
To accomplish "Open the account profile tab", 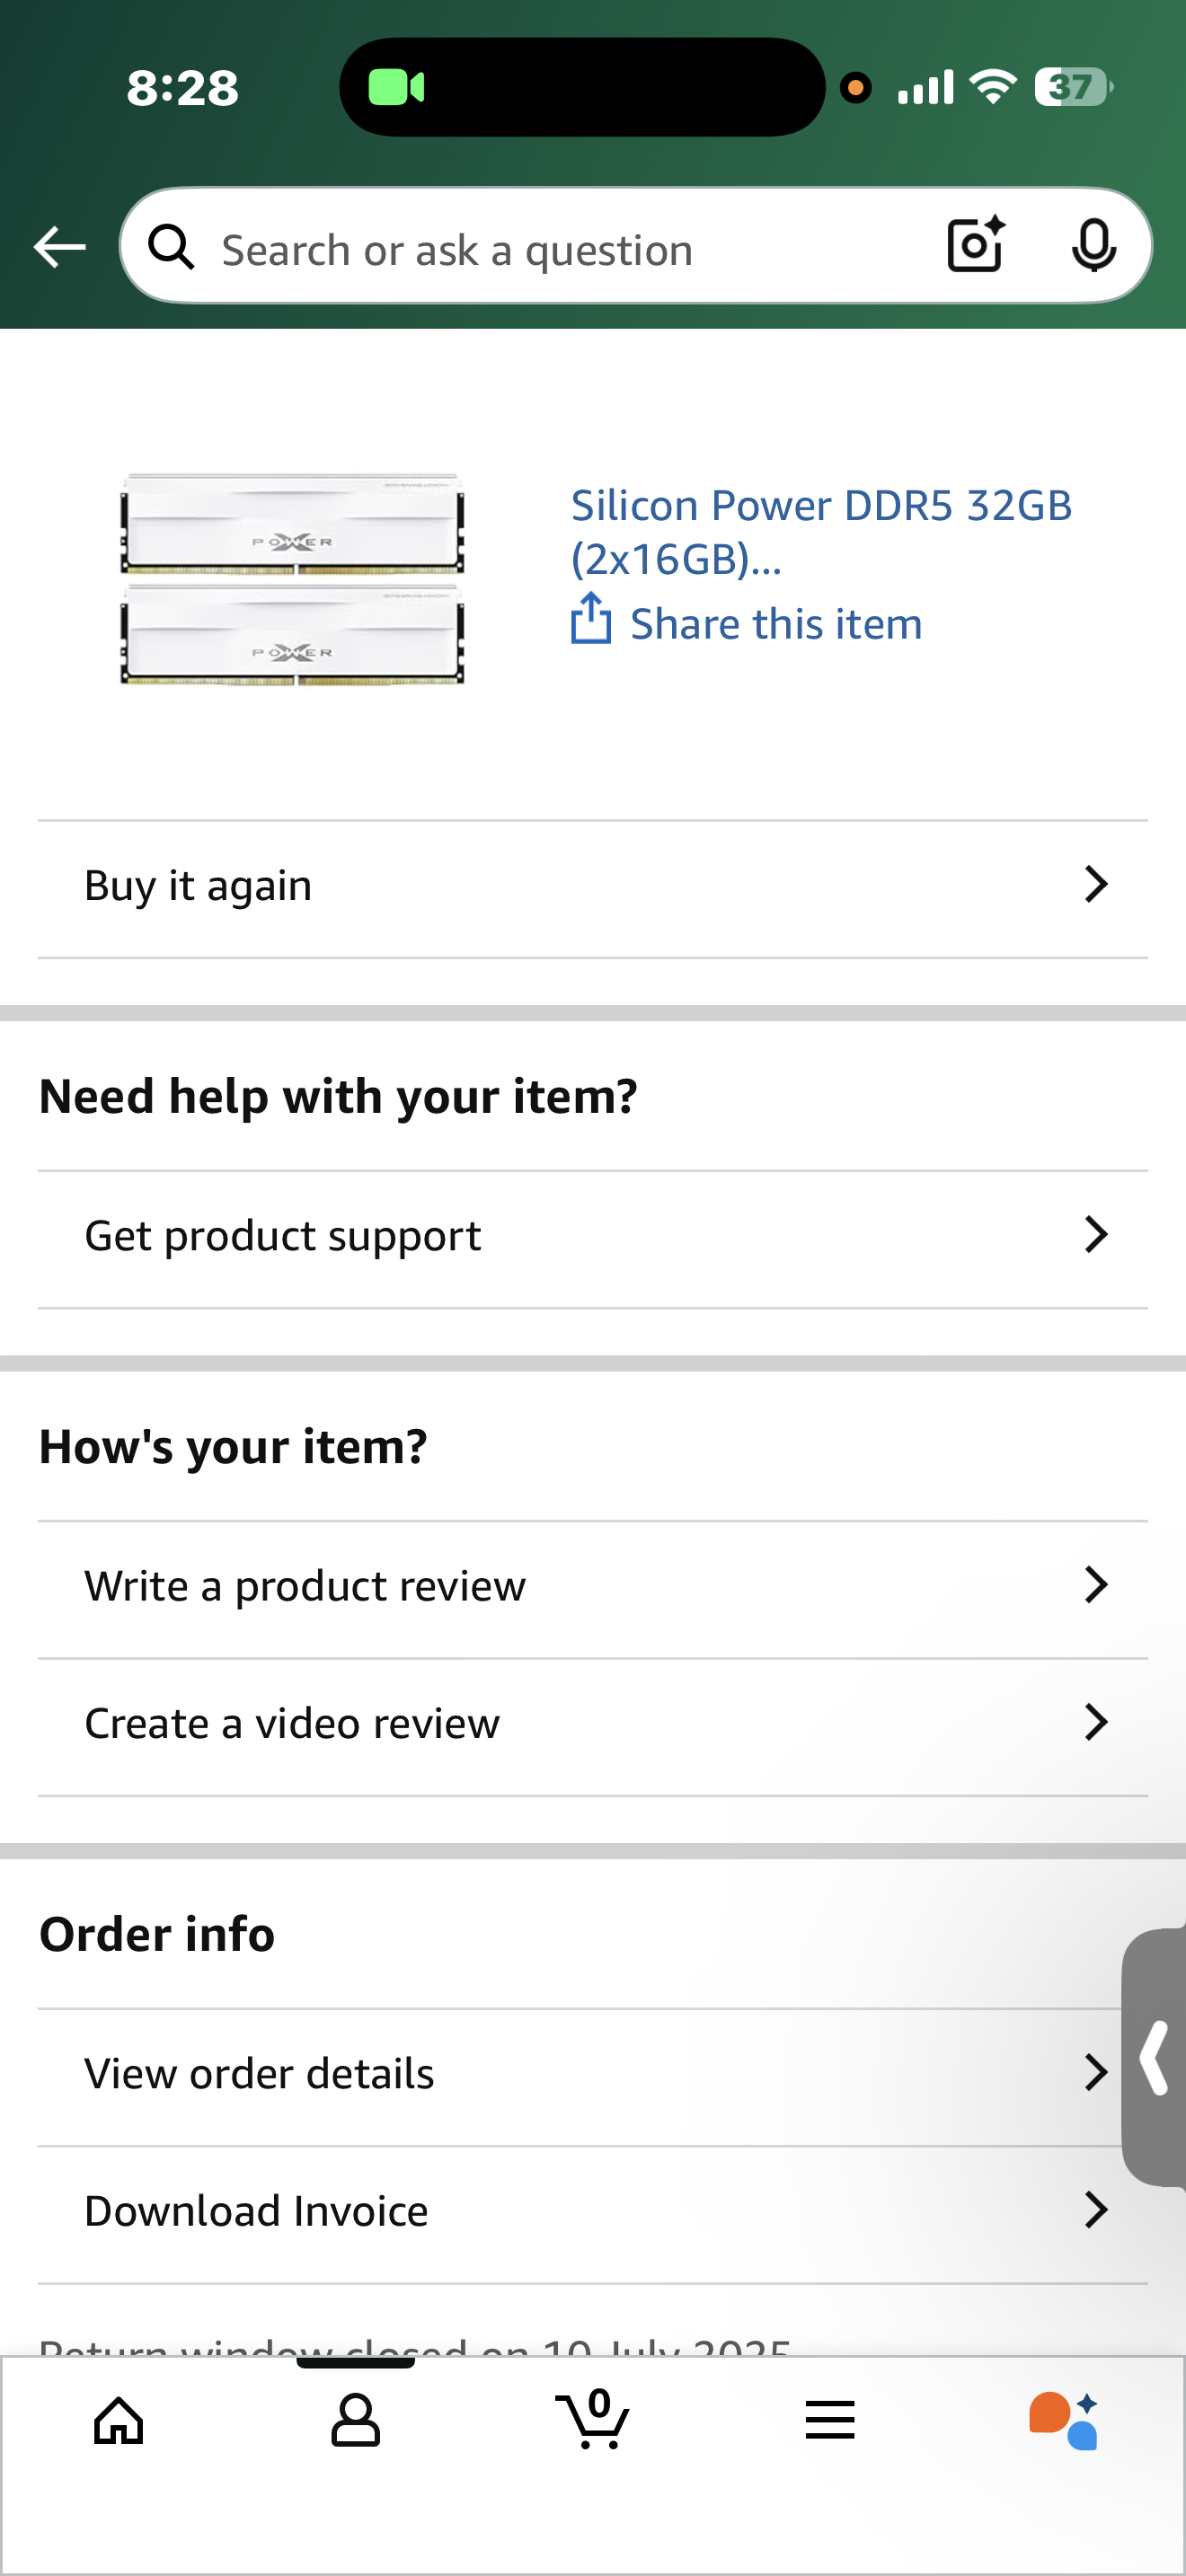I will (355, 2421).
